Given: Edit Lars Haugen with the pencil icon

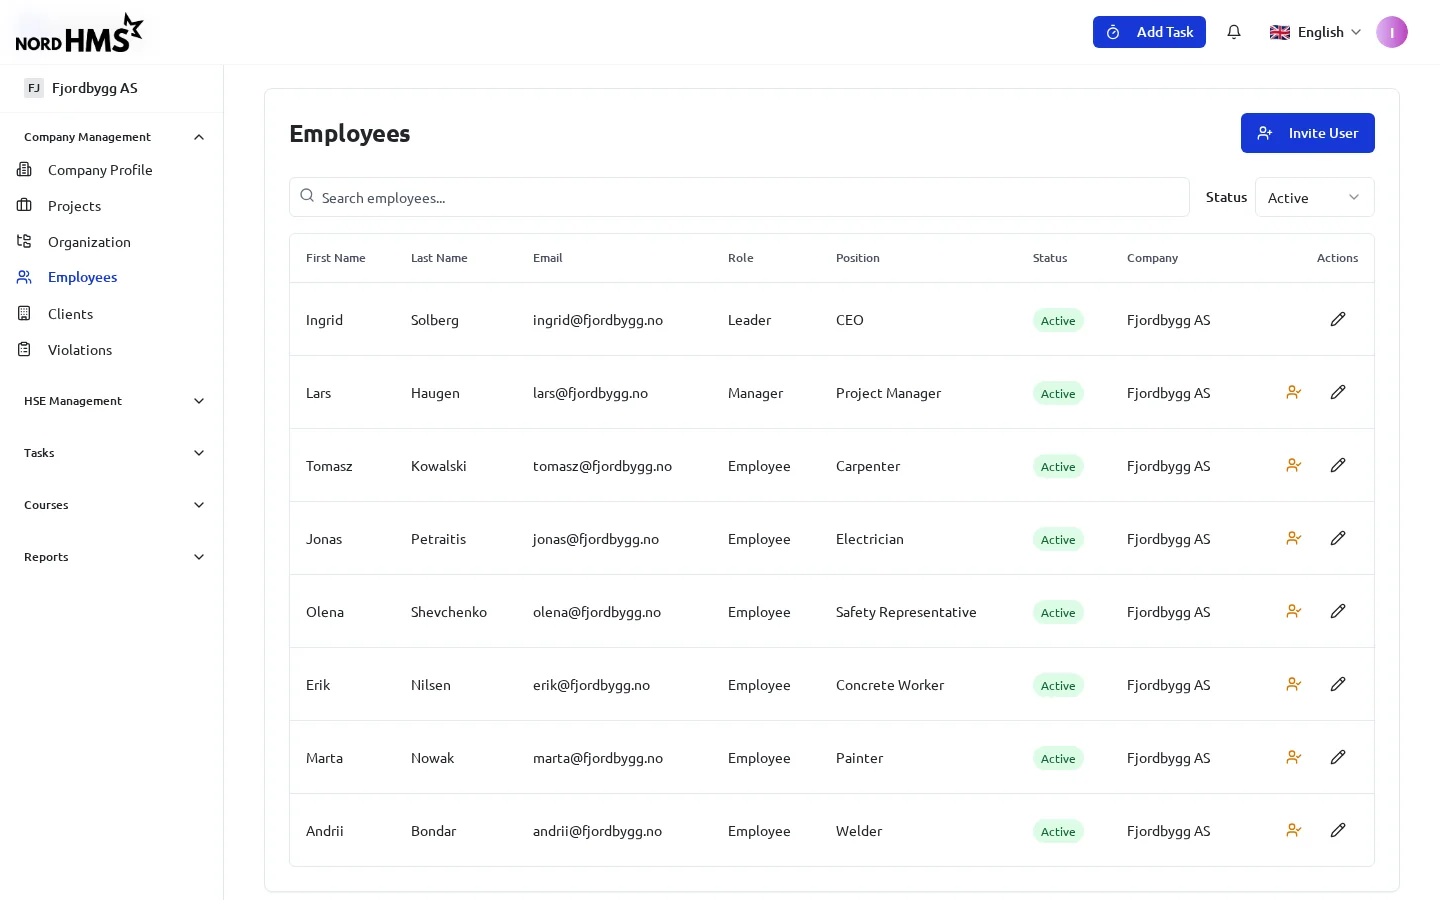Looking at the screenshot, I should 1338,392.
